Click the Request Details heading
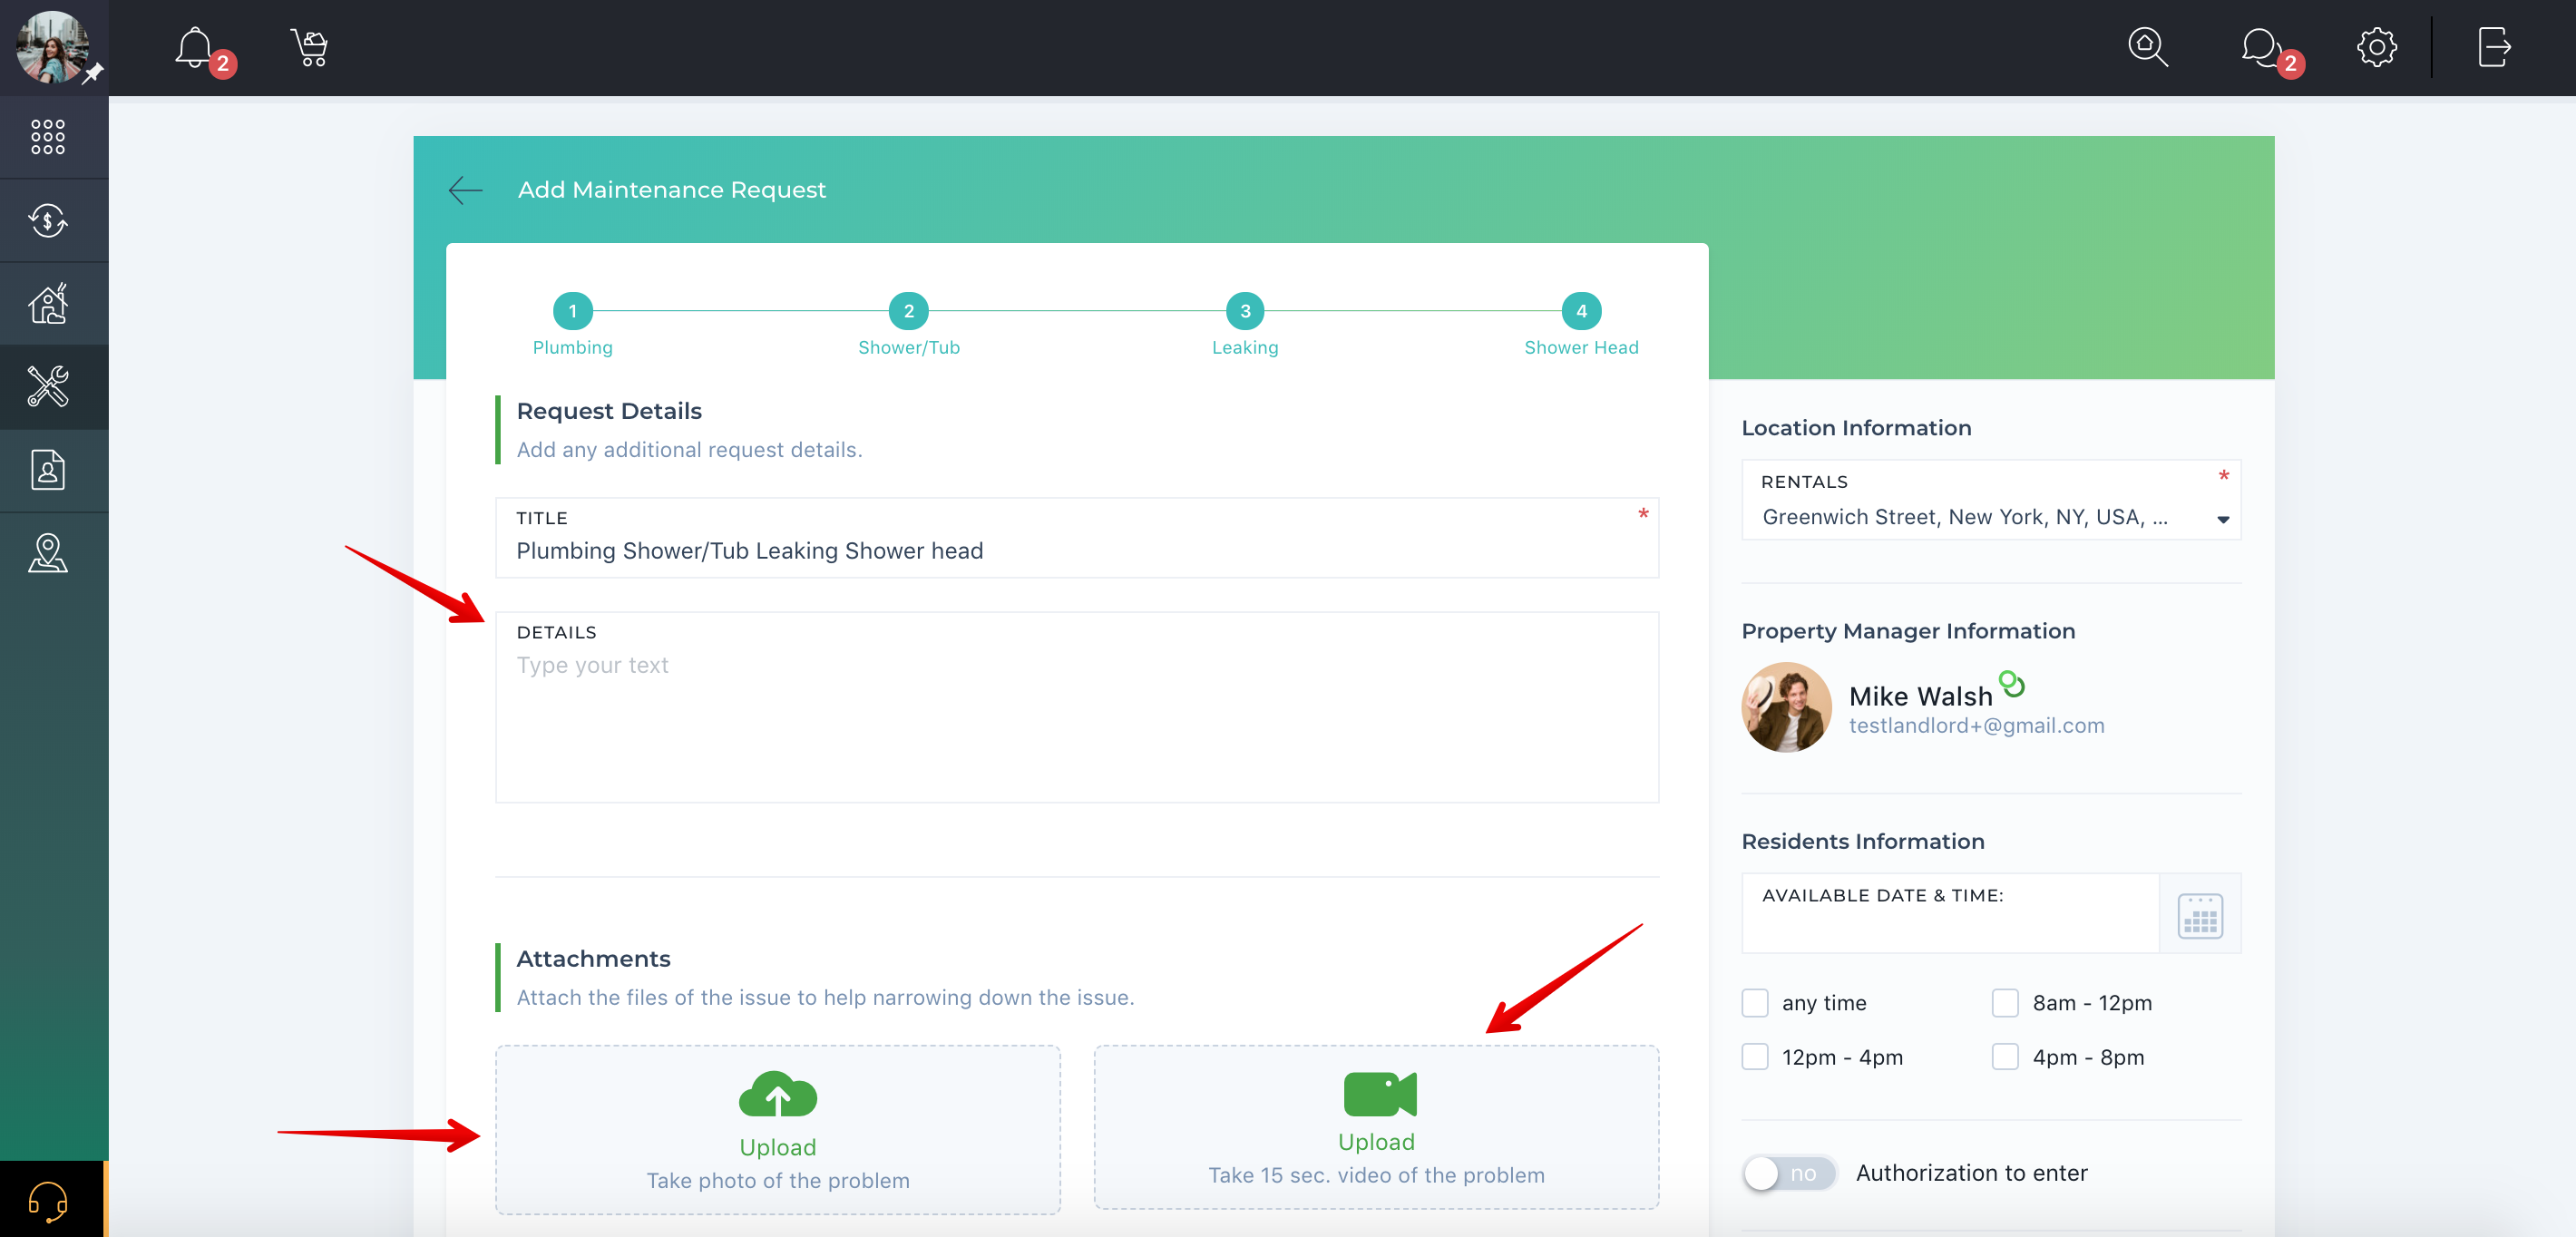The width and height of the screenshot is (2576, 1237). coord(609,411)
